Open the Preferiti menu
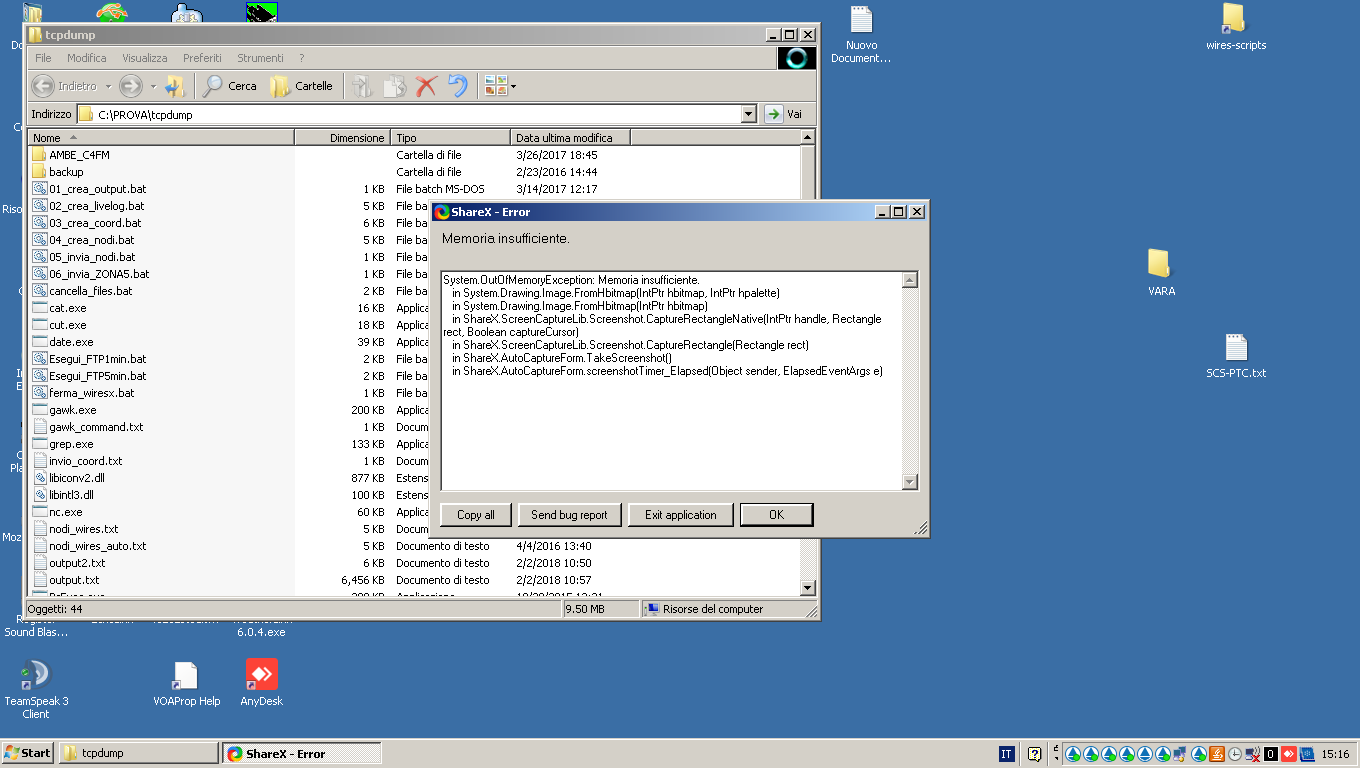The height and width of the screenshot is (768, 1360). [x=202, y=58]
